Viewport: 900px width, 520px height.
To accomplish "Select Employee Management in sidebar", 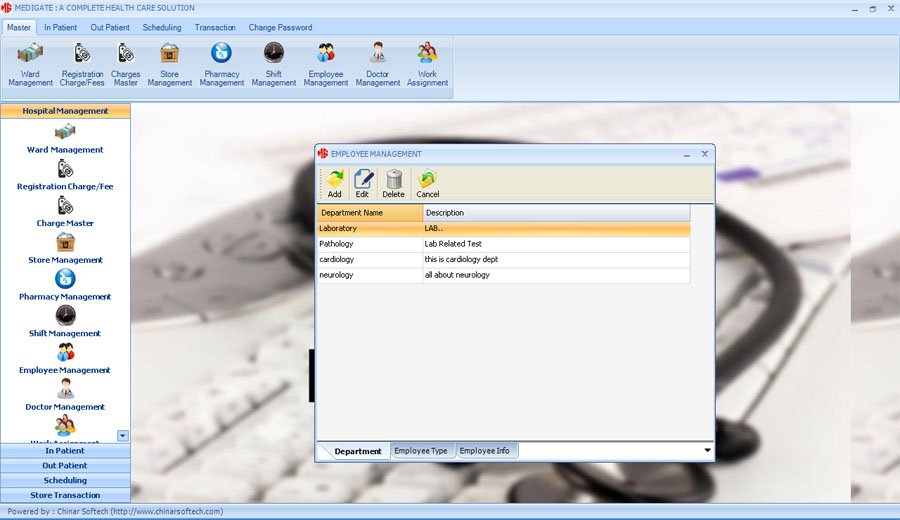I will [65, 360].
